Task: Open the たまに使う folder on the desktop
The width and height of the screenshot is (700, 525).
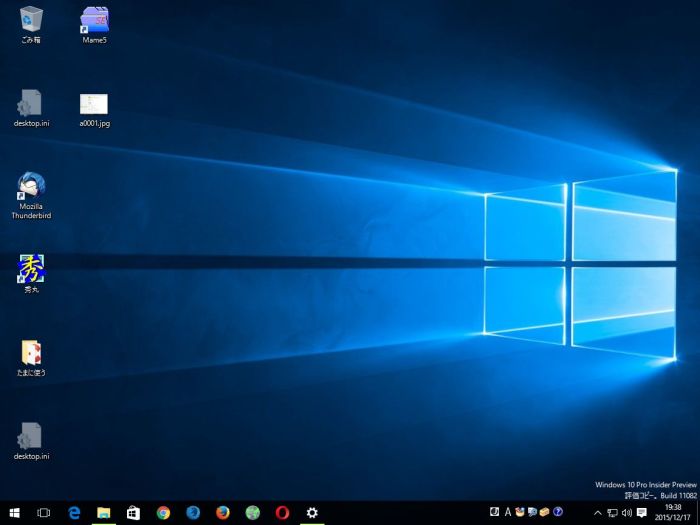Action: (31, 353)
